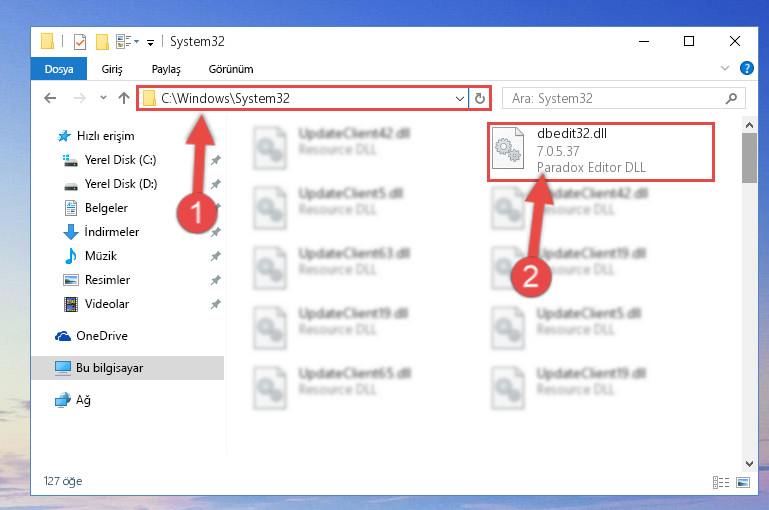The height and width of the screenshot is (510, 769).
Task: Expand the ribbon with the chevron
Action: coord(724,68)
